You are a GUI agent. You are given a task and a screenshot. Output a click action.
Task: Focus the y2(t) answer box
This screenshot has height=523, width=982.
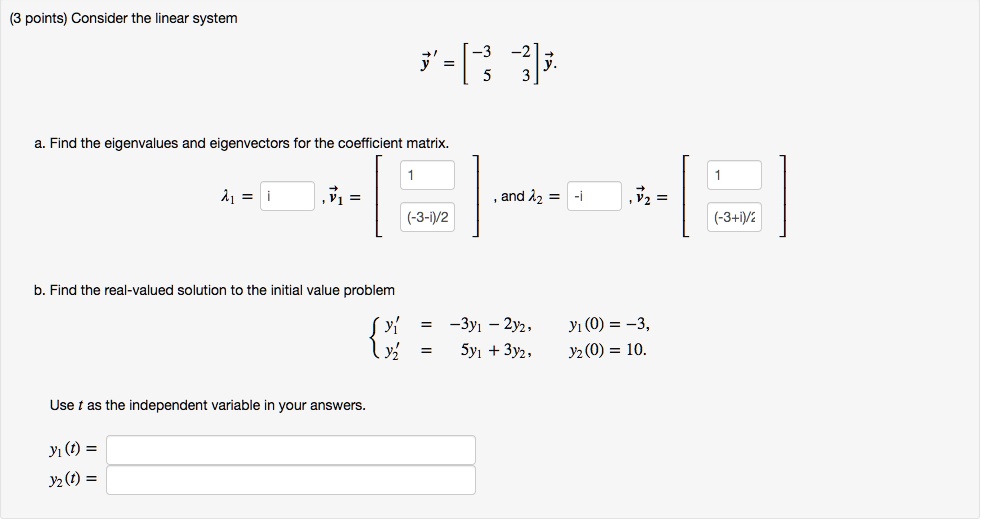tap(291, 480)
